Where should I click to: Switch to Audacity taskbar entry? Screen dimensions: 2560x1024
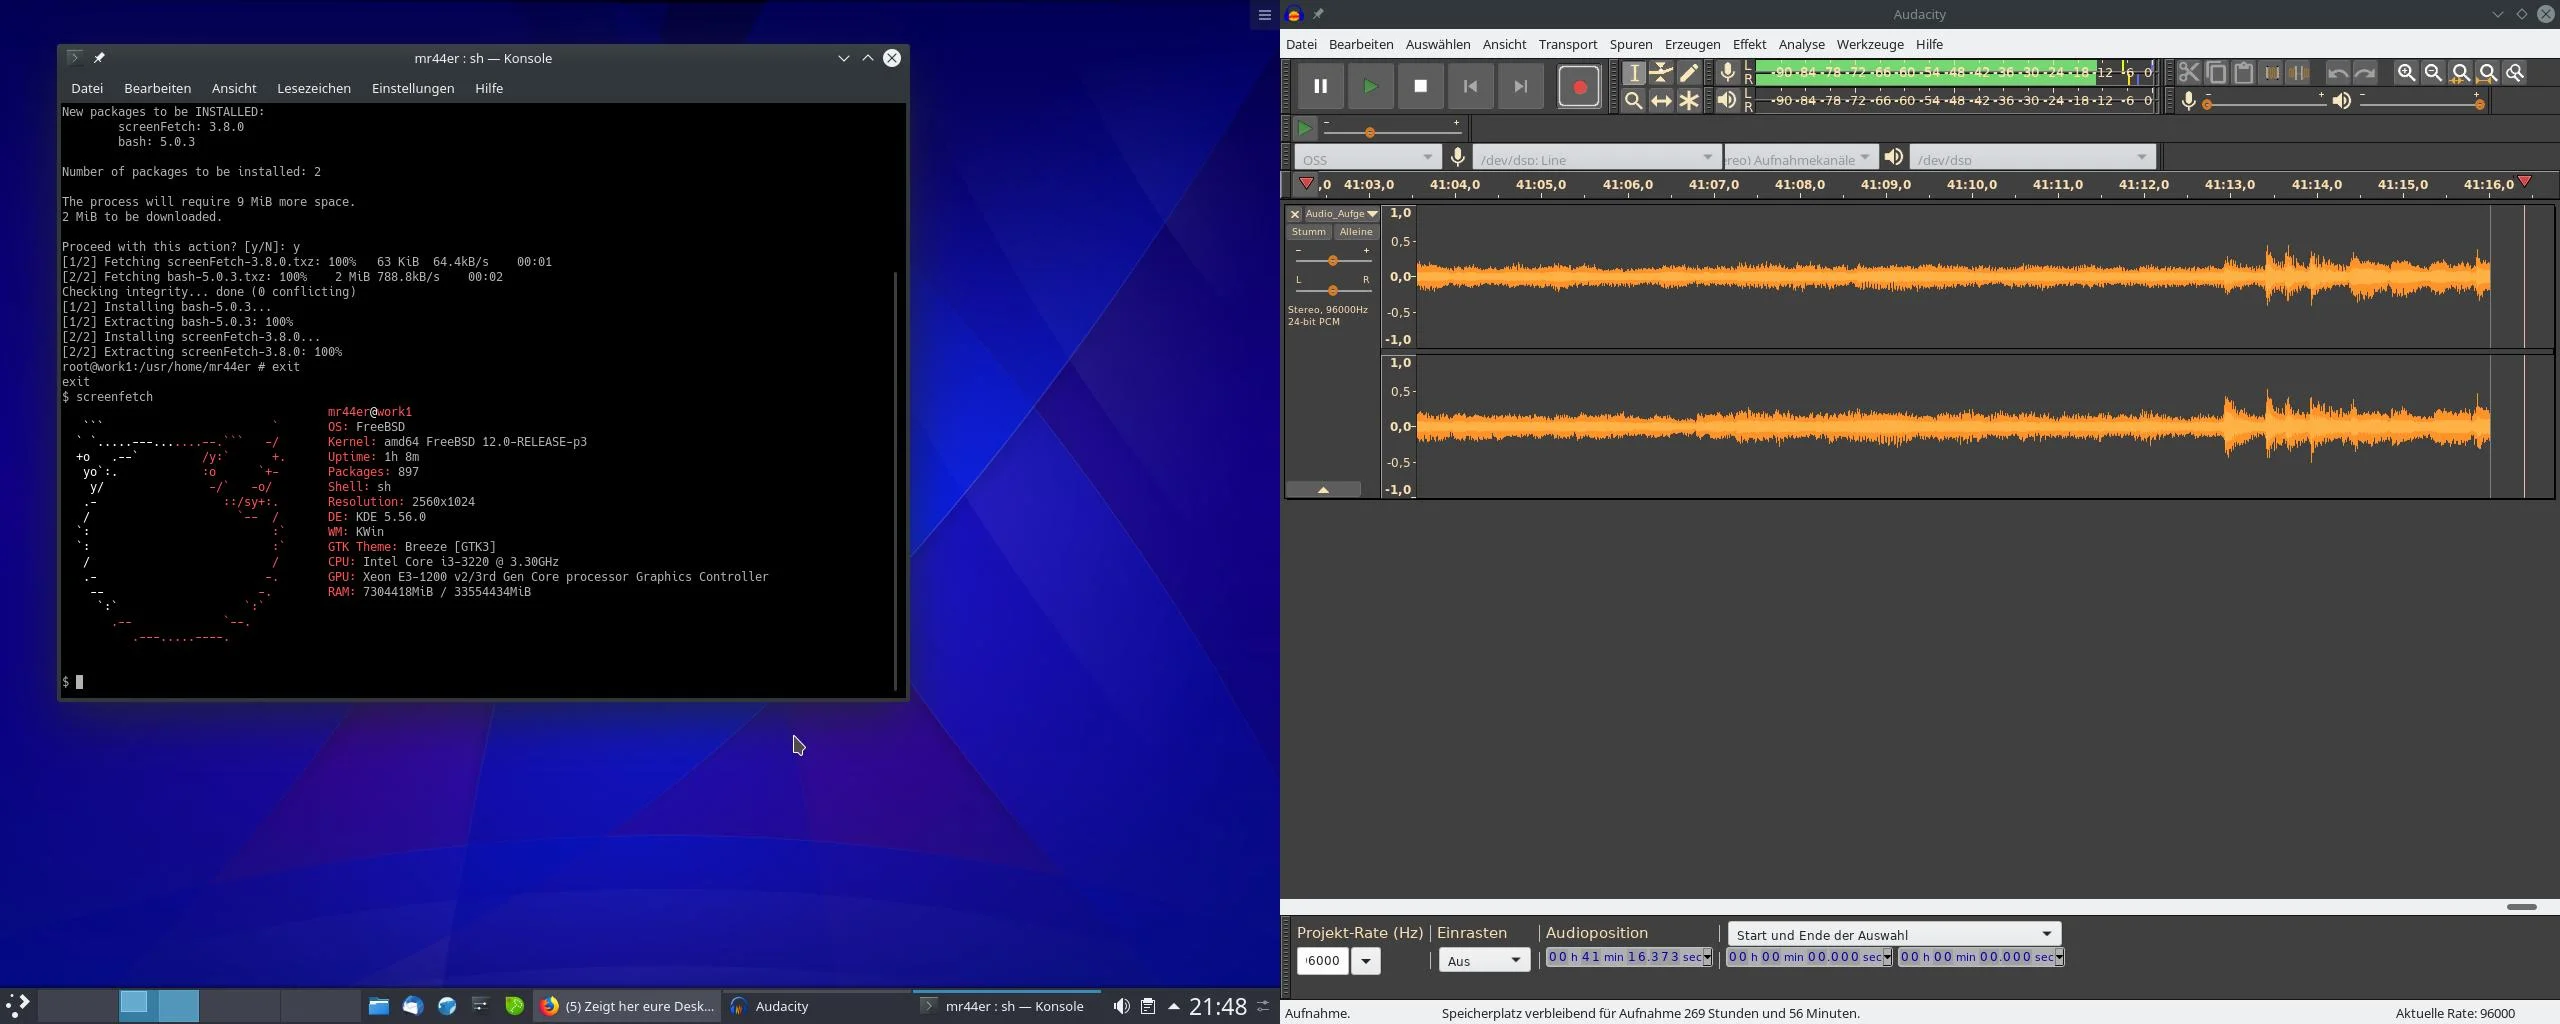[816, 1006]
